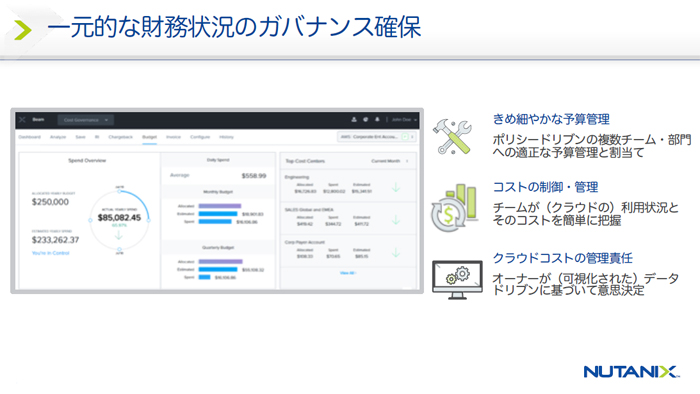Click the green badge in account selector
This screenshot has height=394, width=700.
405,137
